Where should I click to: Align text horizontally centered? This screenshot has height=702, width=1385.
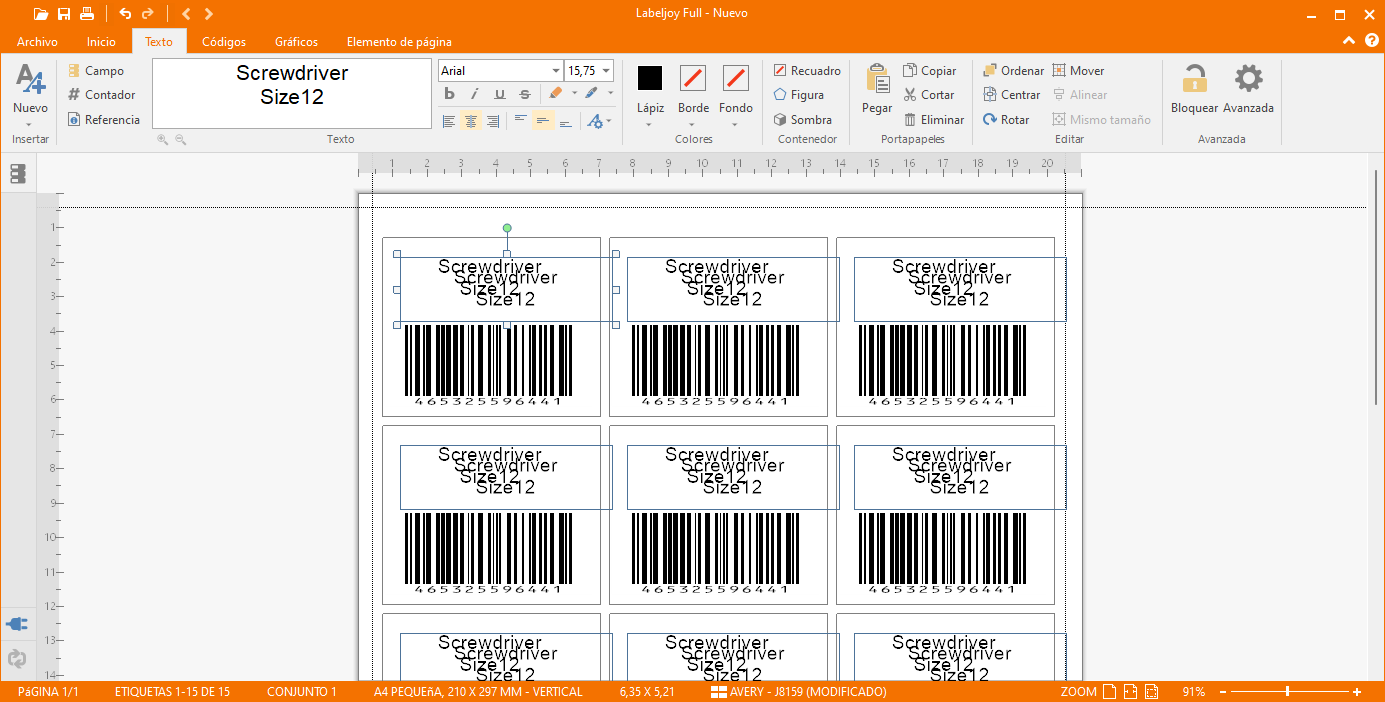(x=470, y=121)
